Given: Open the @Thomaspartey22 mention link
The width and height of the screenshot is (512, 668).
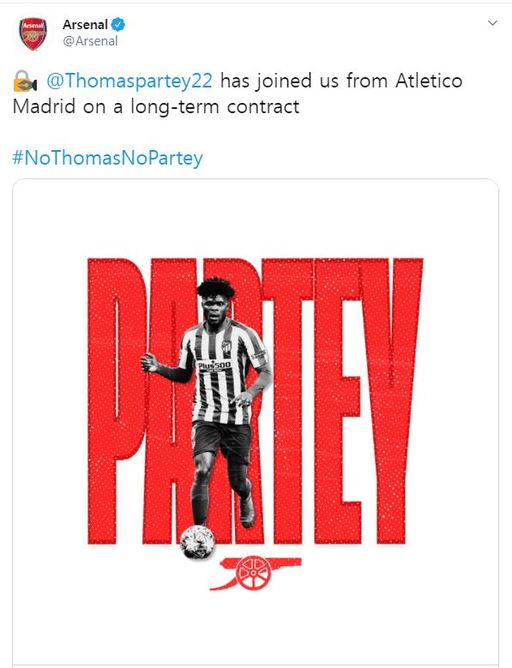Looking at the screenshot, I should 129,81.
